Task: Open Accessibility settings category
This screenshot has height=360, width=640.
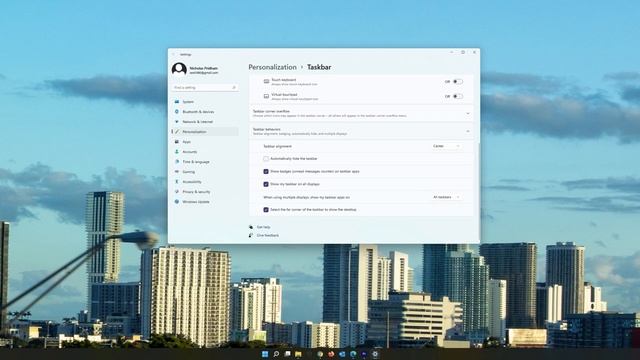Action: (205, 182)
